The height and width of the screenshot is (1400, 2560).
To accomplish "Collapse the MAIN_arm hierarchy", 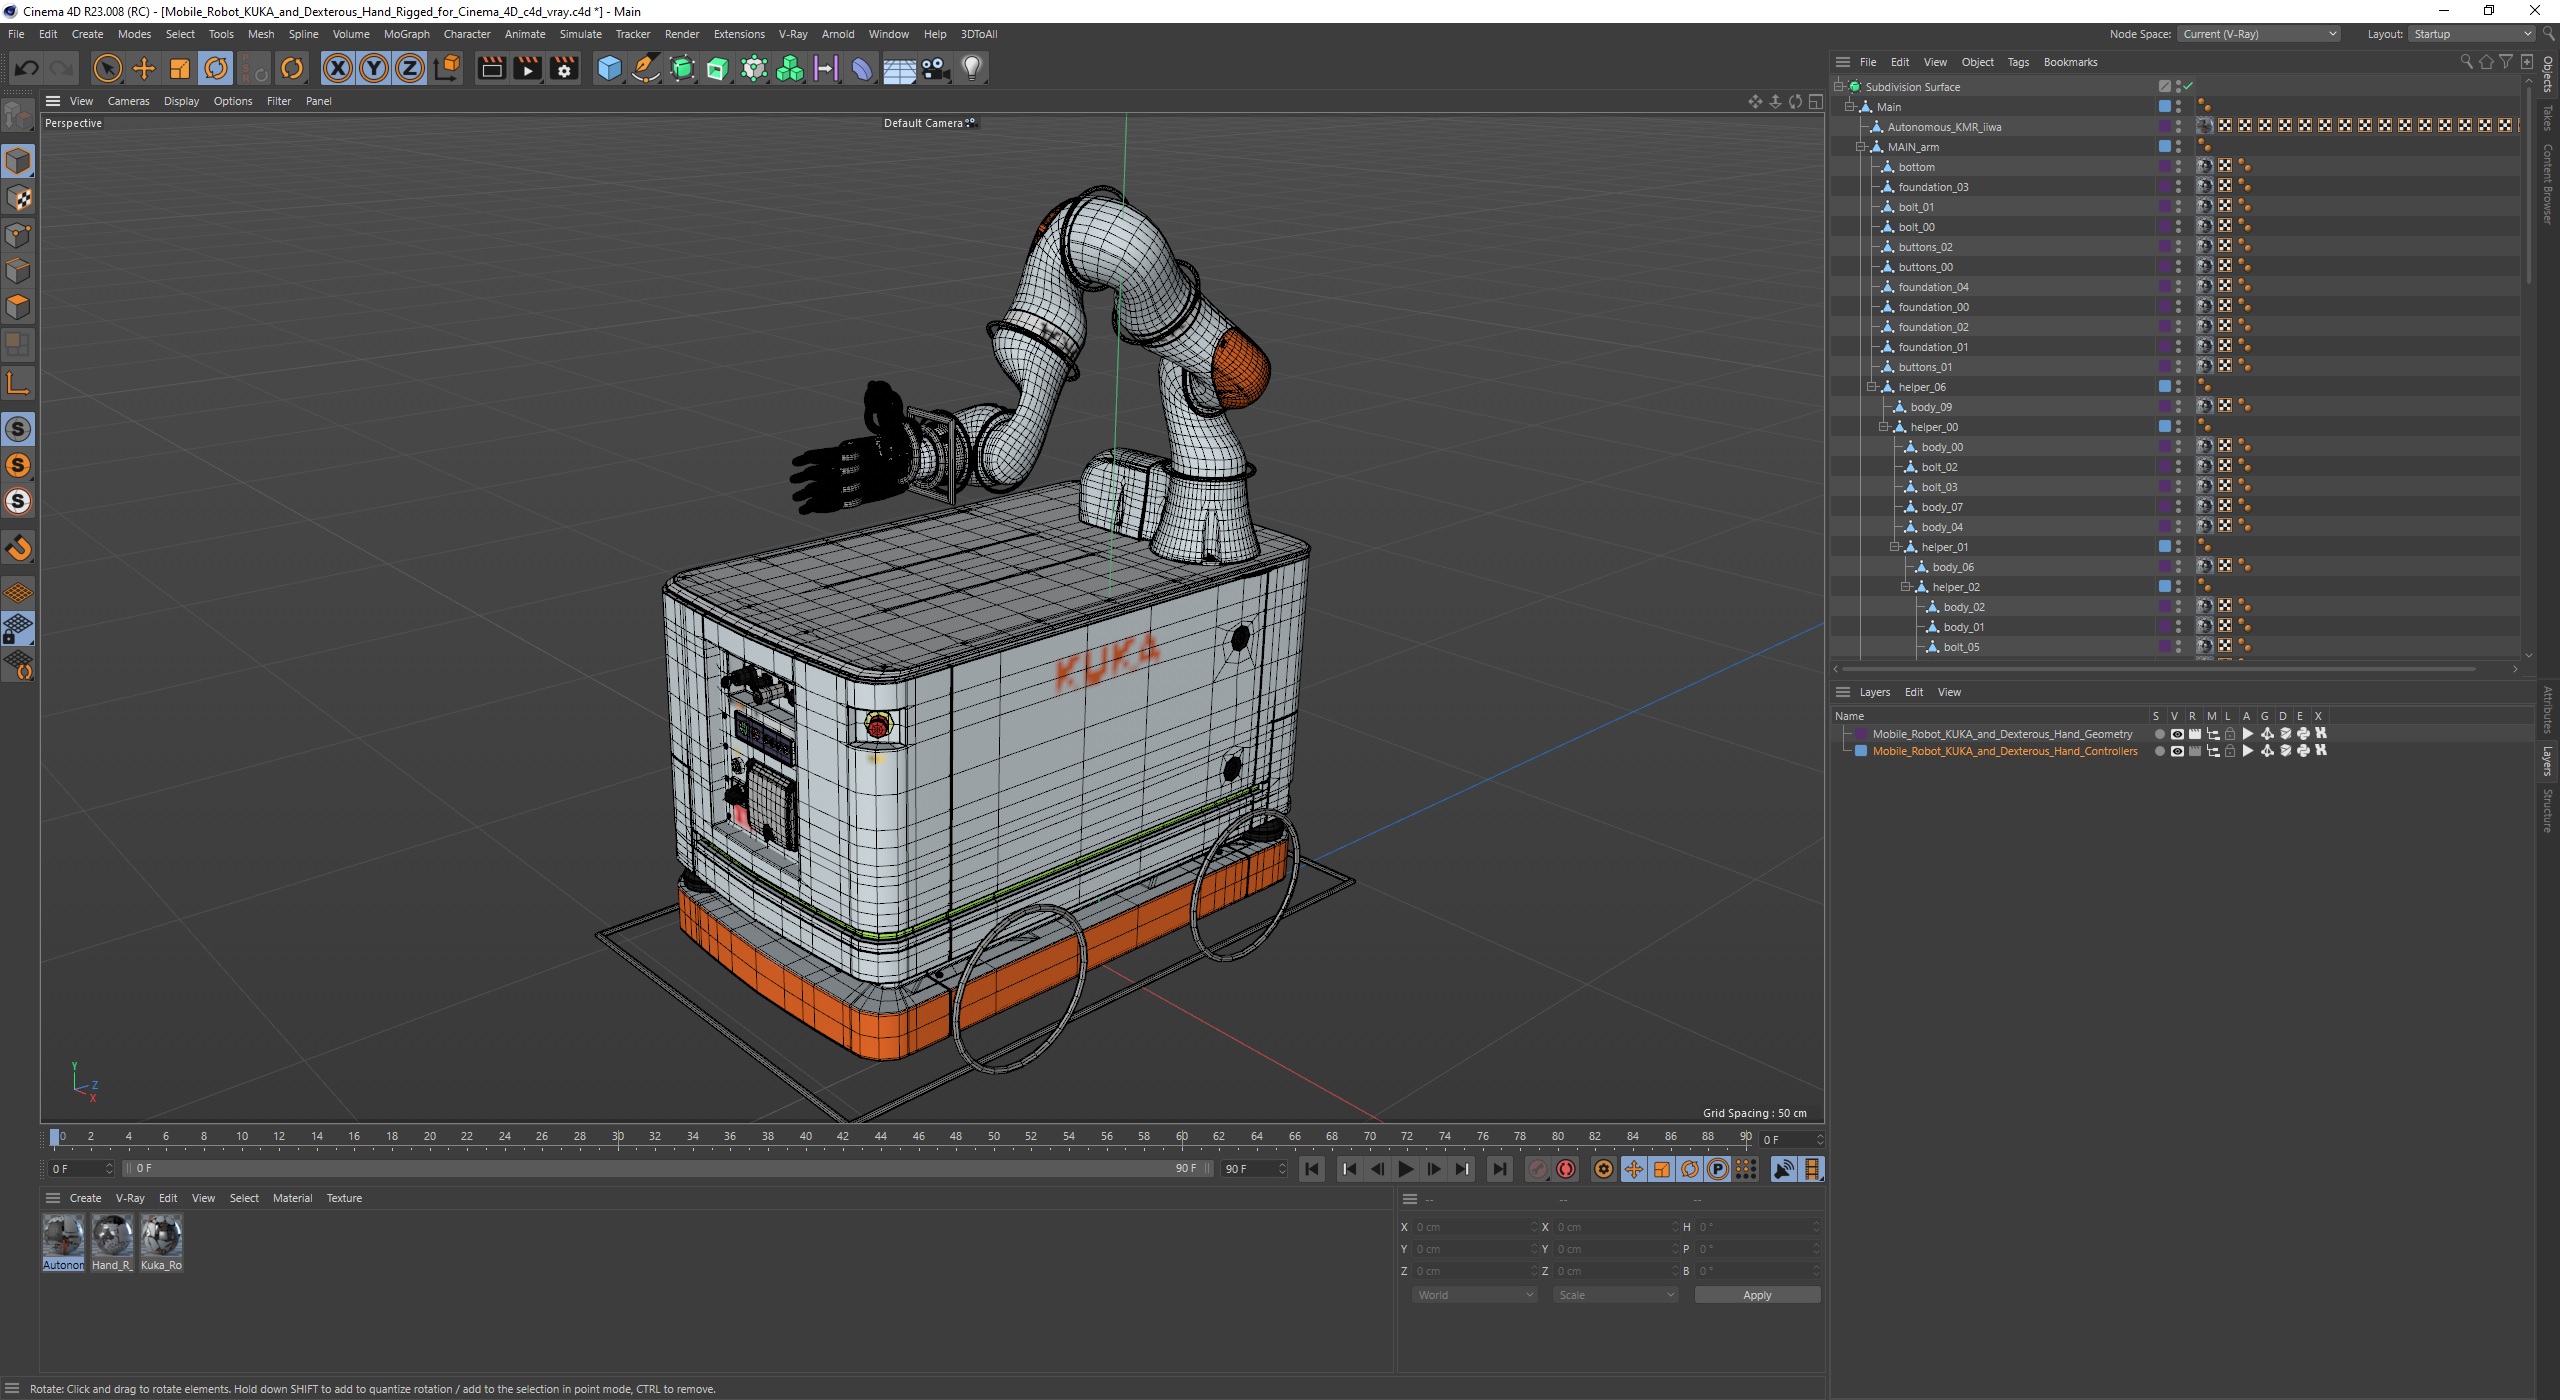I will [x=1861, y=147].
